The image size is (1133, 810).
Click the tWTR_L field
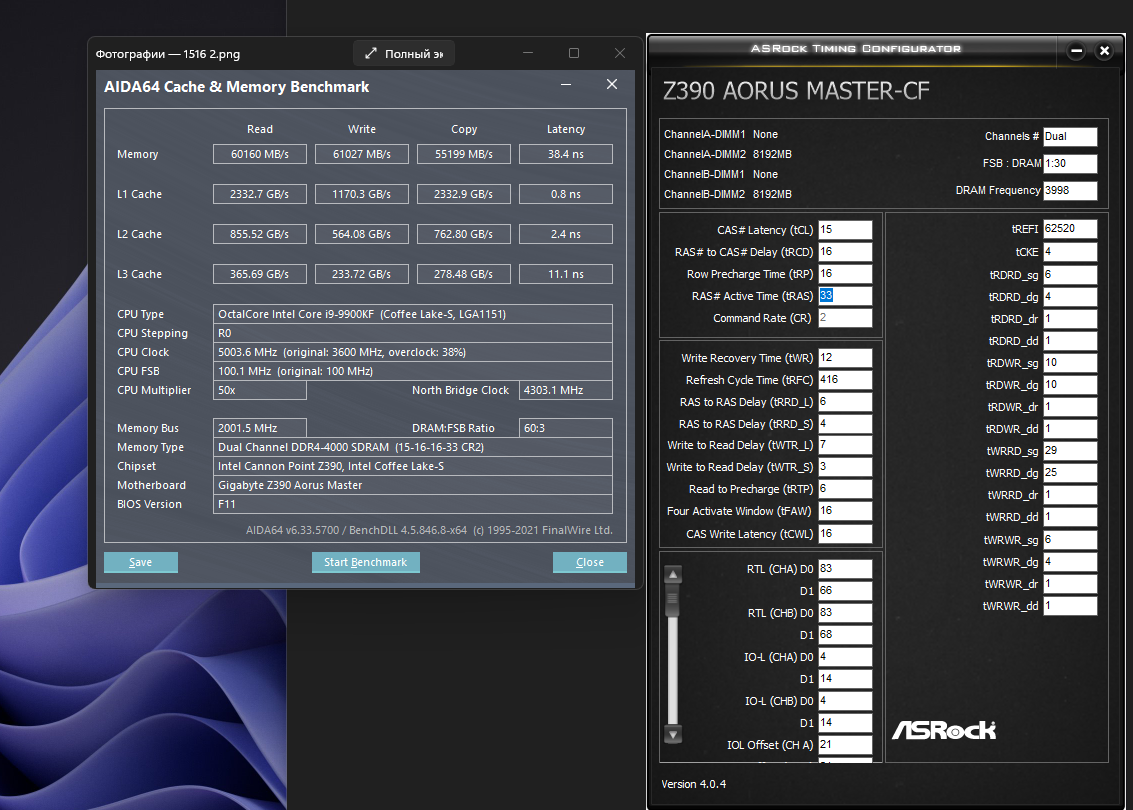845,445
